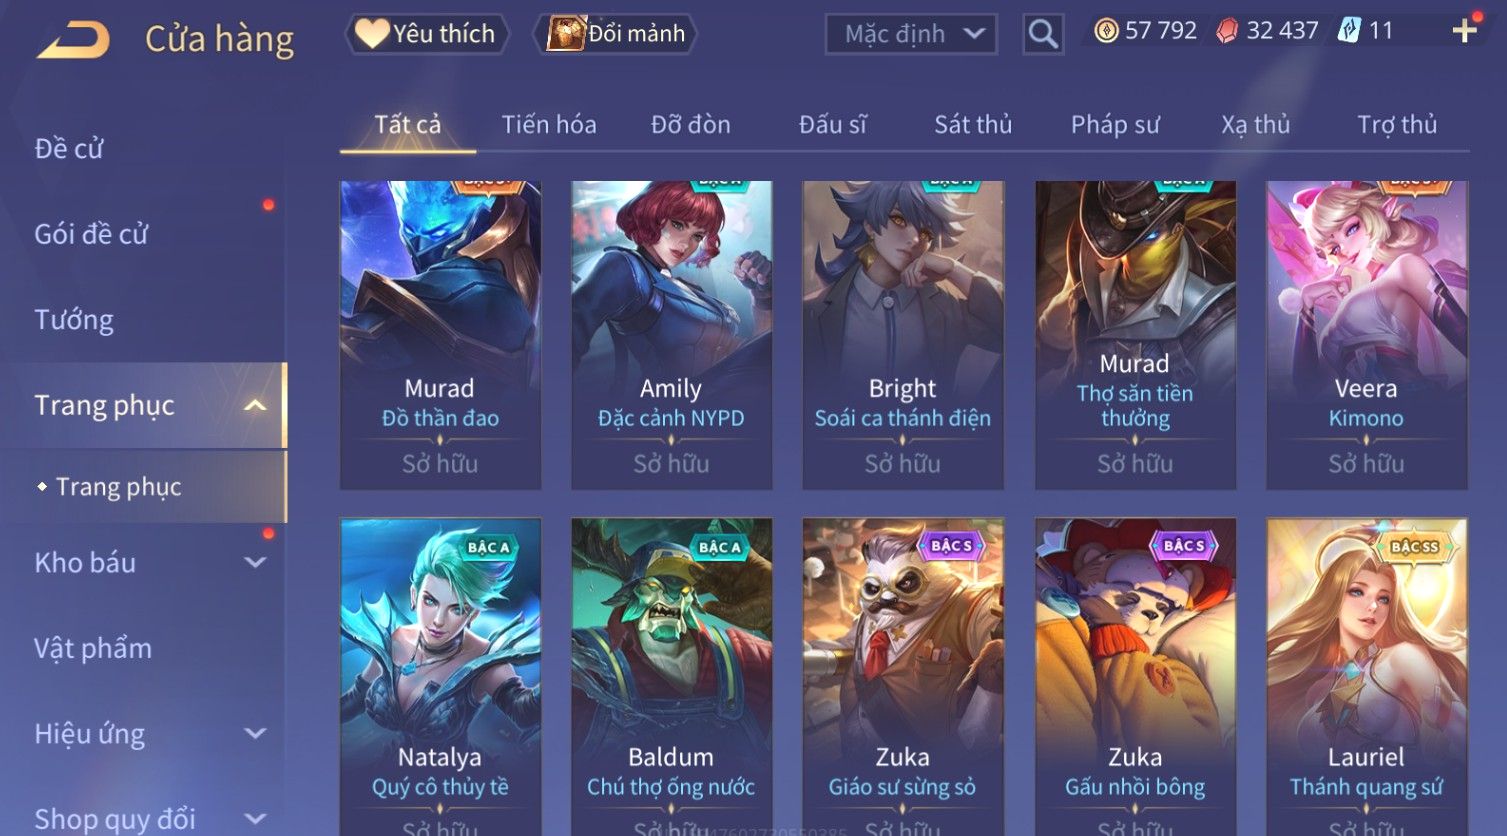This screenshot has height=836, width=1507.
Task: Select Lauriel Thánh quang sứ skin card
Action: click(1366, 676)
